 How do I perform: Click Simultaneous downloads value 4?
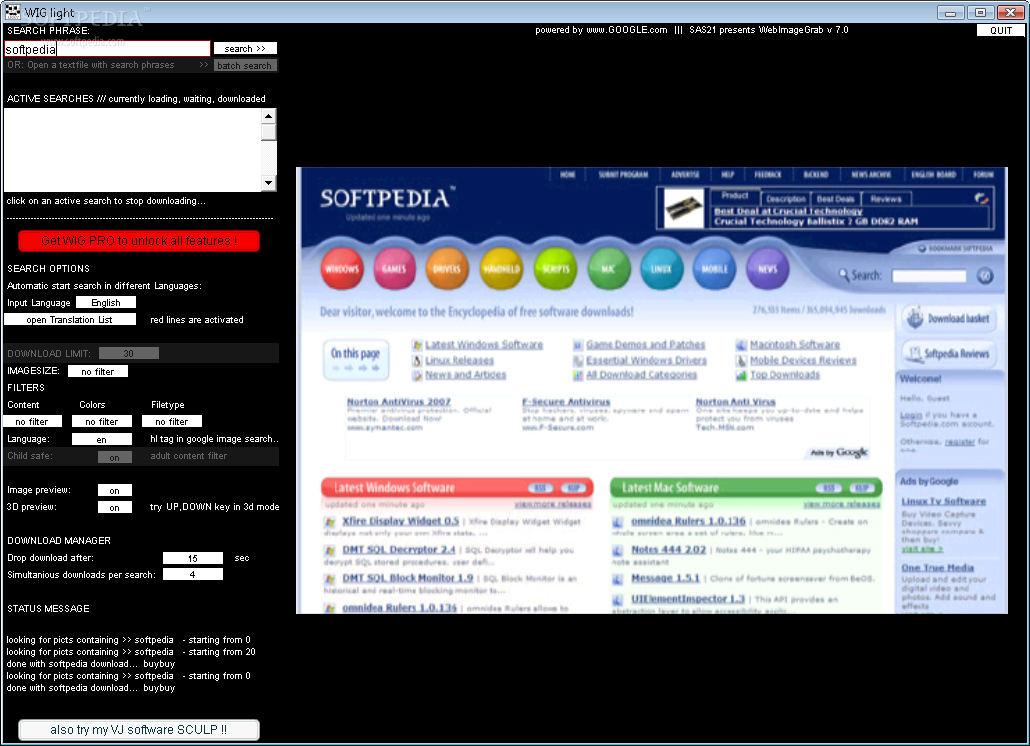(193, 575)
